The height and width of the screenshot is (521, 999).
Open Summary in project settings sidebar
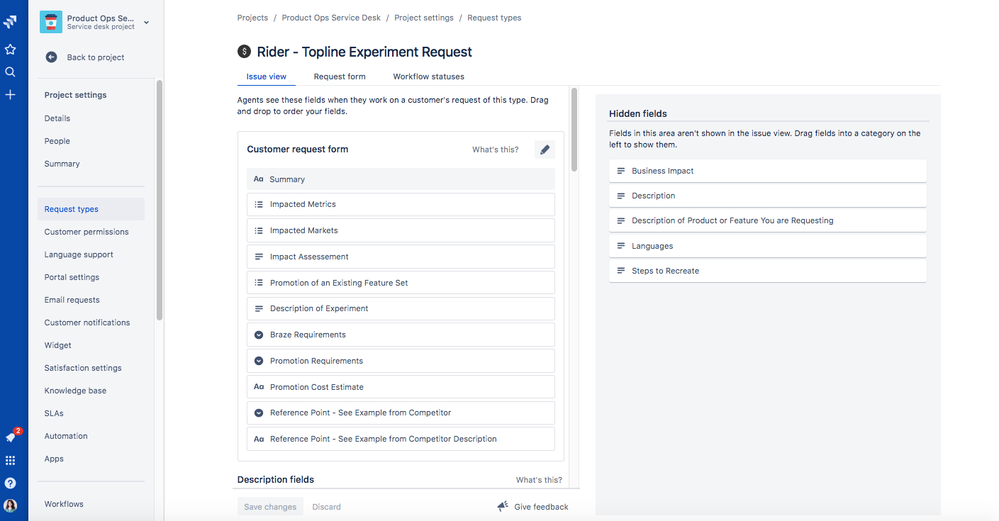coord(62,164)
